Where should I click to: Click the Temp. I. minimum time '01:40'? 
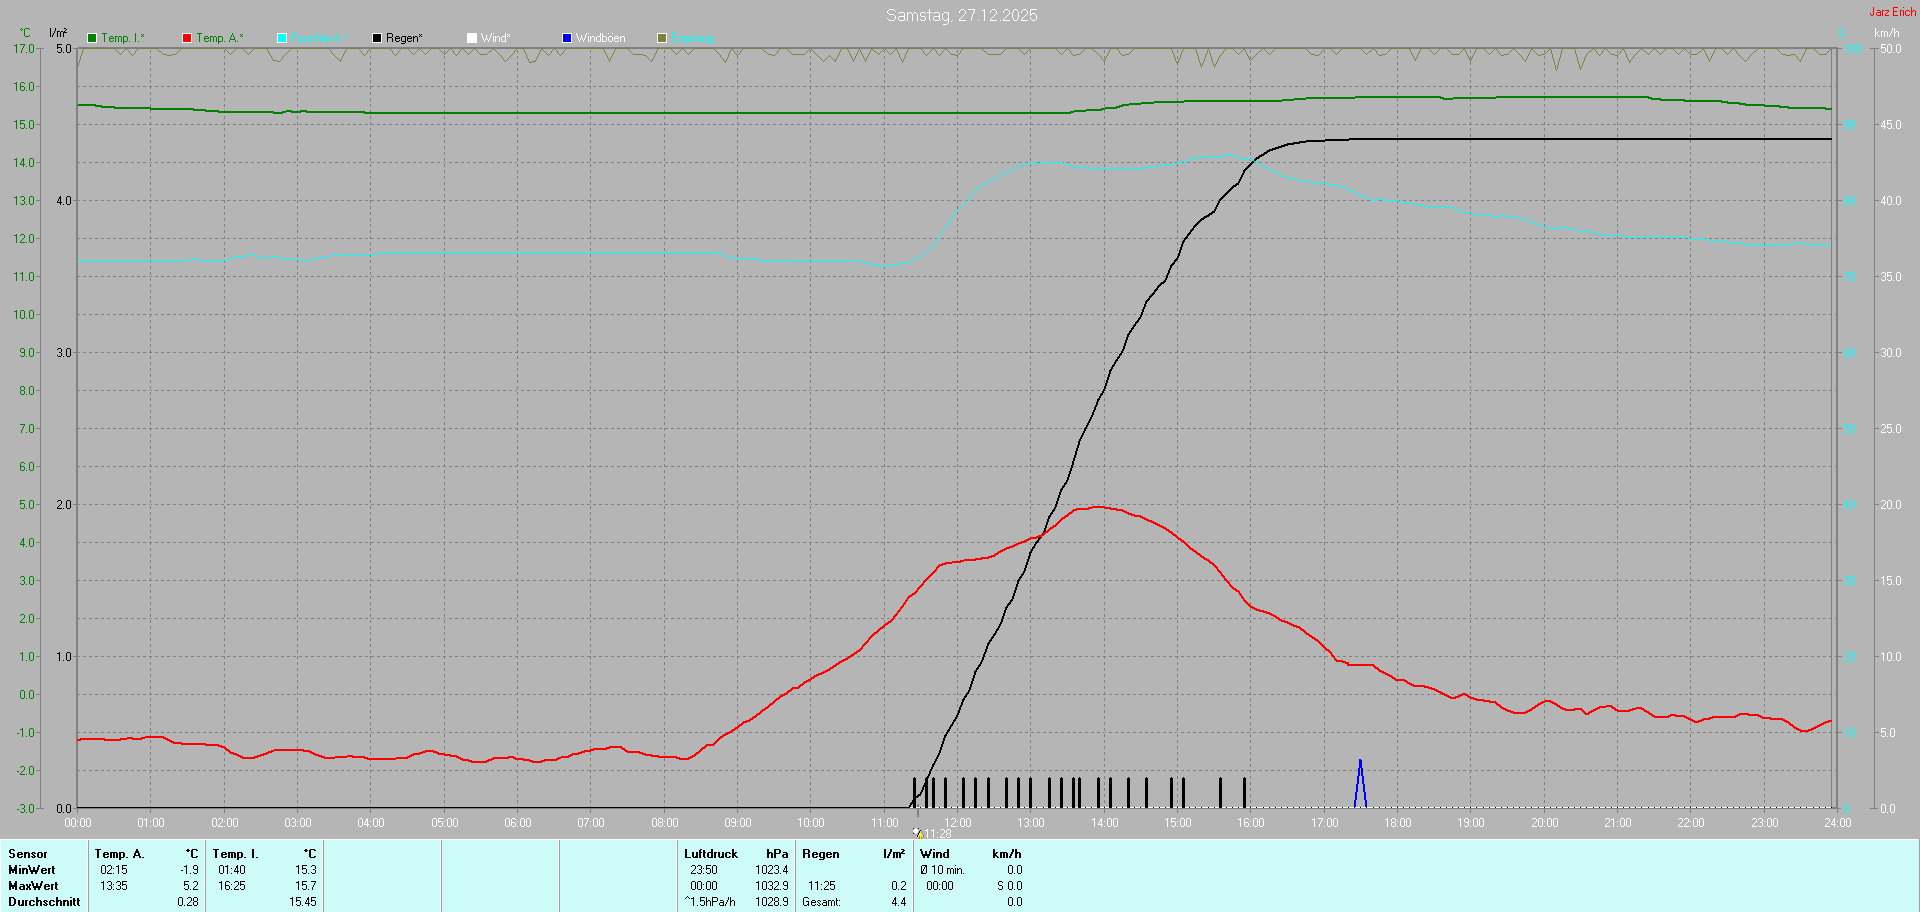tap(232, 870)
